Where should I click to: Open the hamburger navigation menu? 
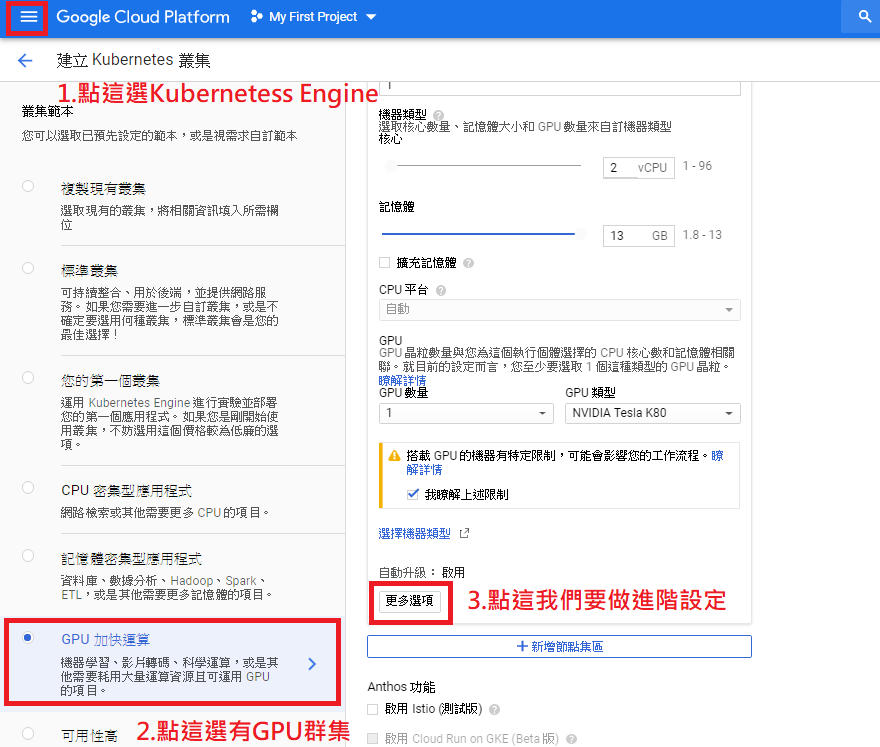pyautogui.click(x=28, y=17)
